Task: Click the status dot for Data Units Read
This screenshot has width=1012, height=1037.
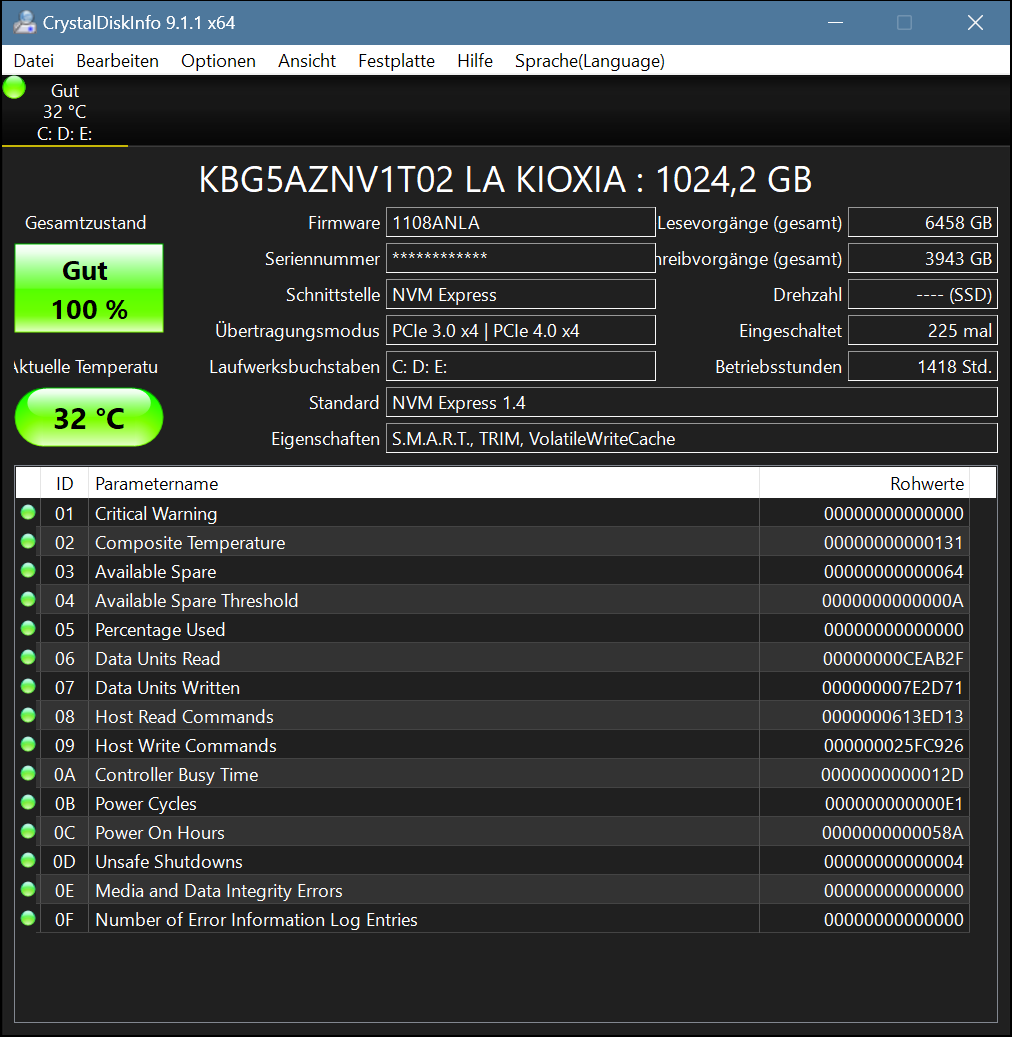Action: (28, 657)
